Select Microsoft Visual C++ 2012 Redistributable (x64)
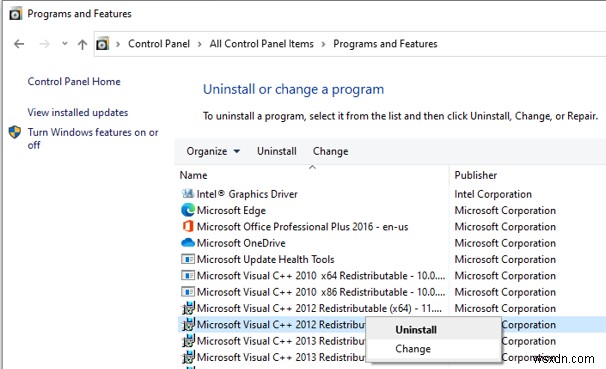 coord(319,308)
